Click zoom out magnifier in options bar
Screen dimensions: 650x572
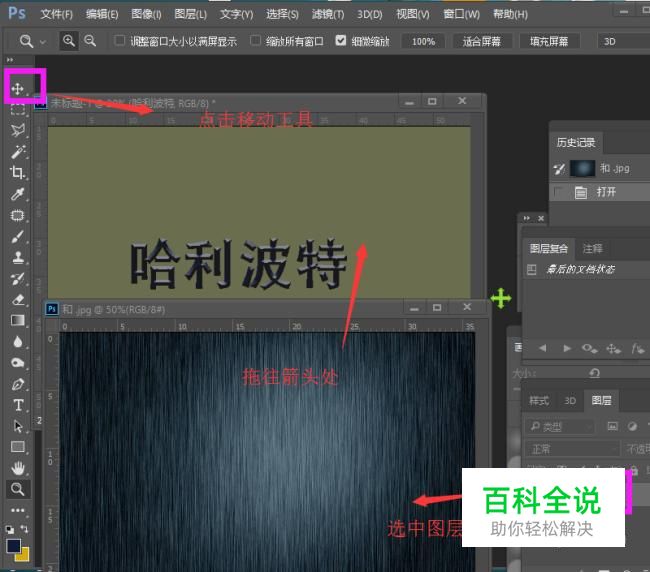pos(90,41)
